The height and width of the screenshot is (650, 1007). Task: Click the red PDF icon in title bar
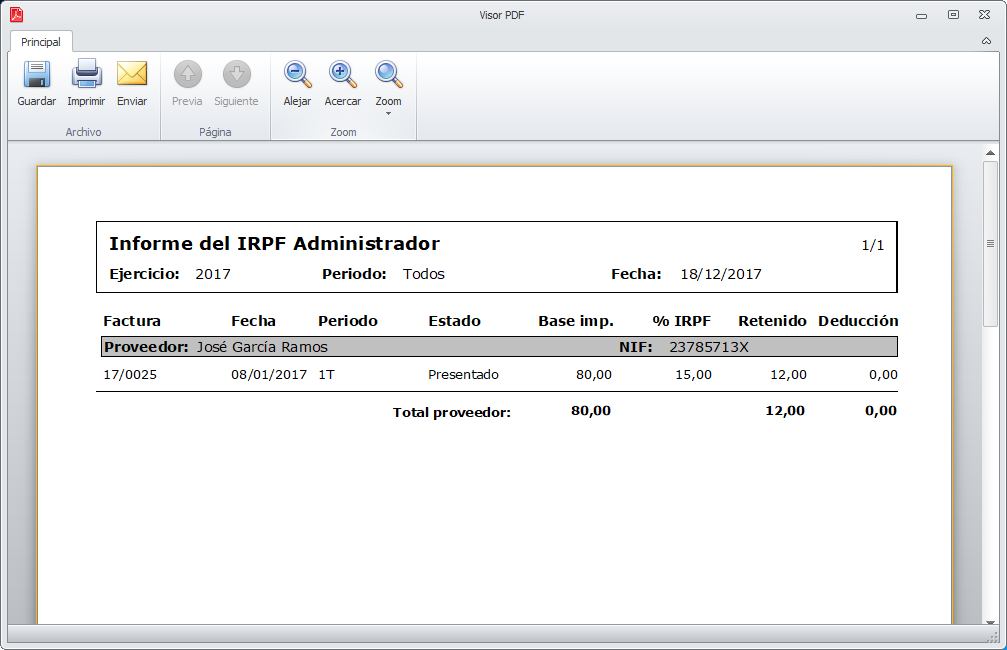click(17, 15)
